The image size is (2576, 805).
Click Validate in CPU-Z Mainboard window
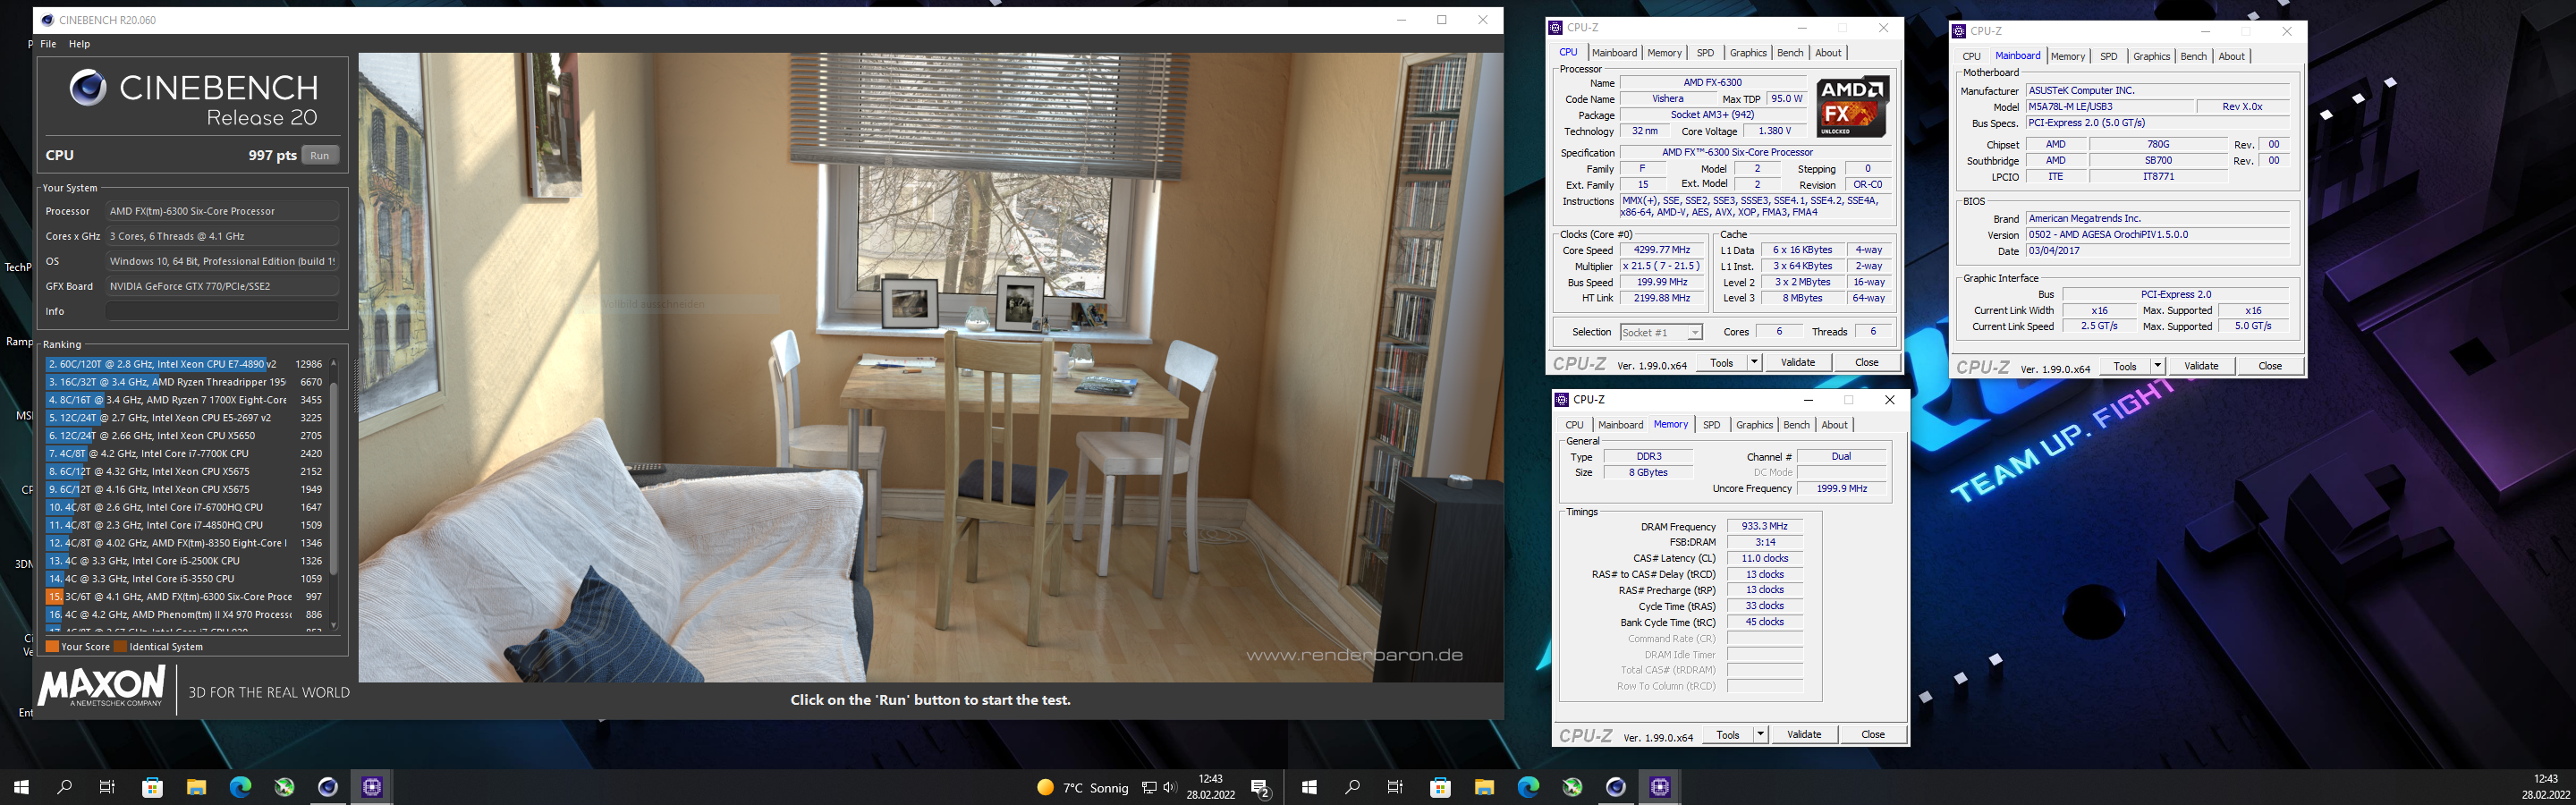(x=2201, y=366)
